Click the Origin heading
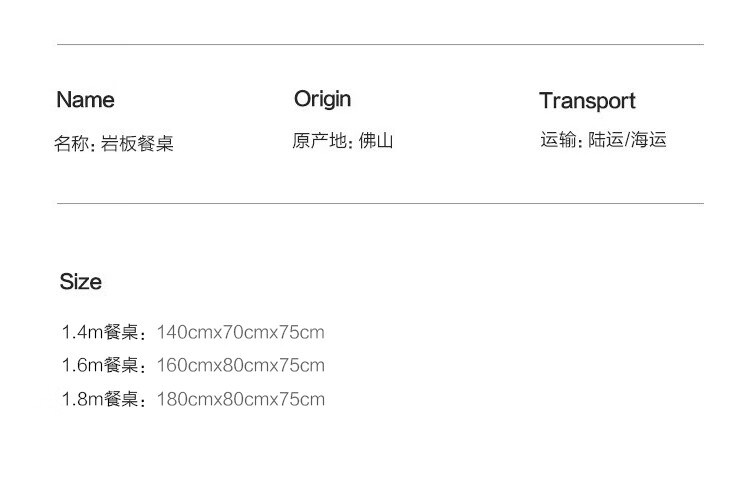750x496 pixels. click(322, 99)
